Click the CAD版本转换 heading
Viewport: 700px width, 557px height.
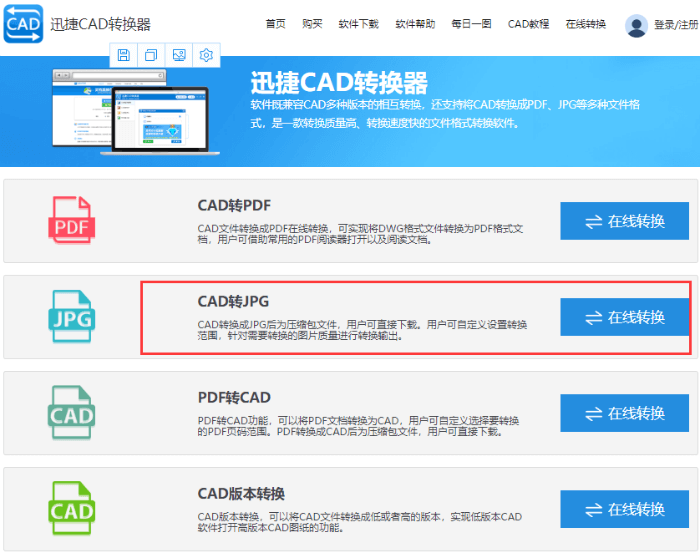(x=241, y=494)
